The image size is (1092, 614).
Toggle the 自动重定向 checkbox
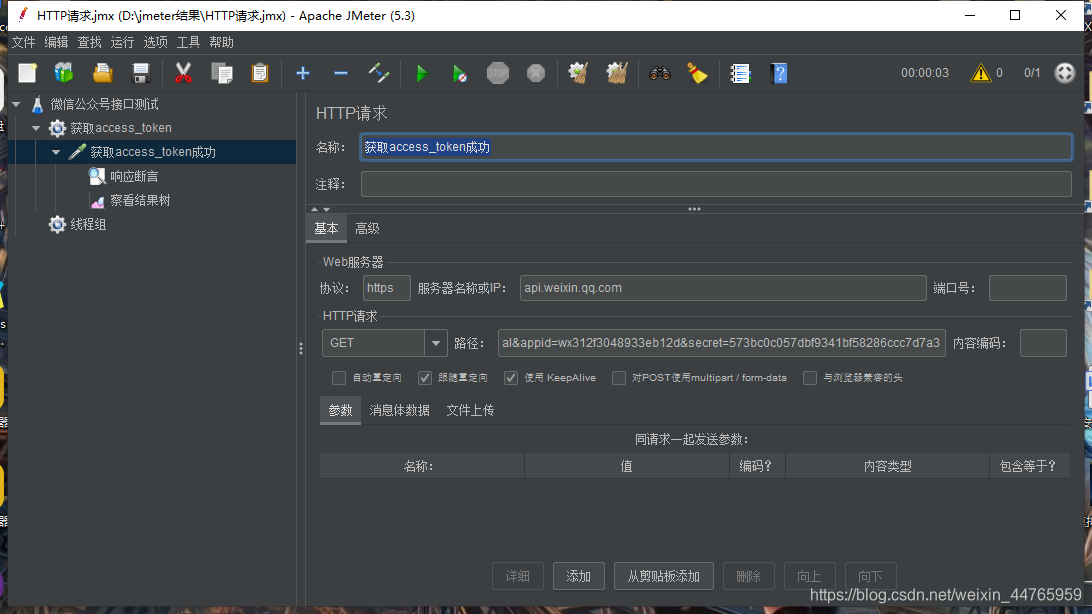click(339, 378)
